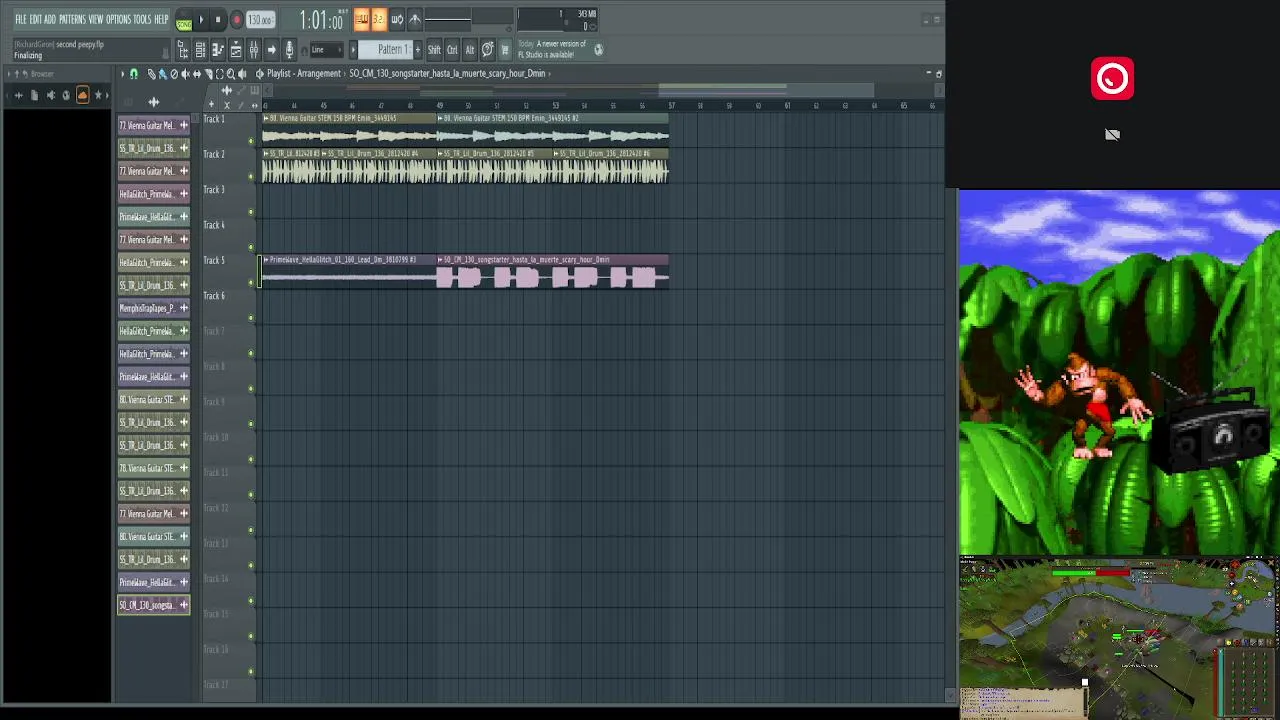Image resolution: width=1280 pixels, height=720 pixels.
Task: Click the Alt key button
Action: (470, 49)
